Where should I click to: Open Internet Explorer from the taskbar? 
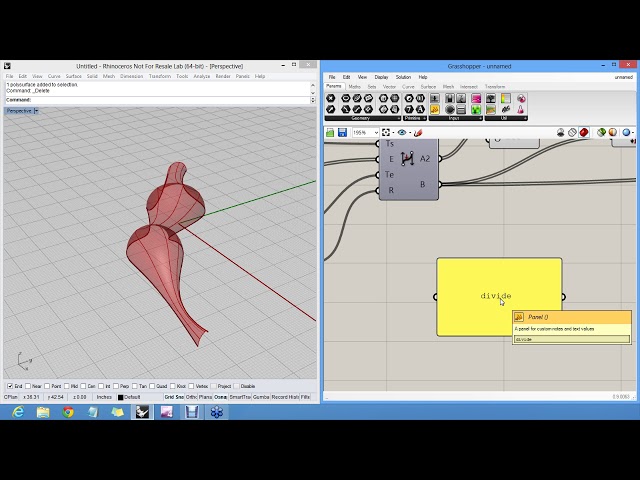(x=18, y=412)
